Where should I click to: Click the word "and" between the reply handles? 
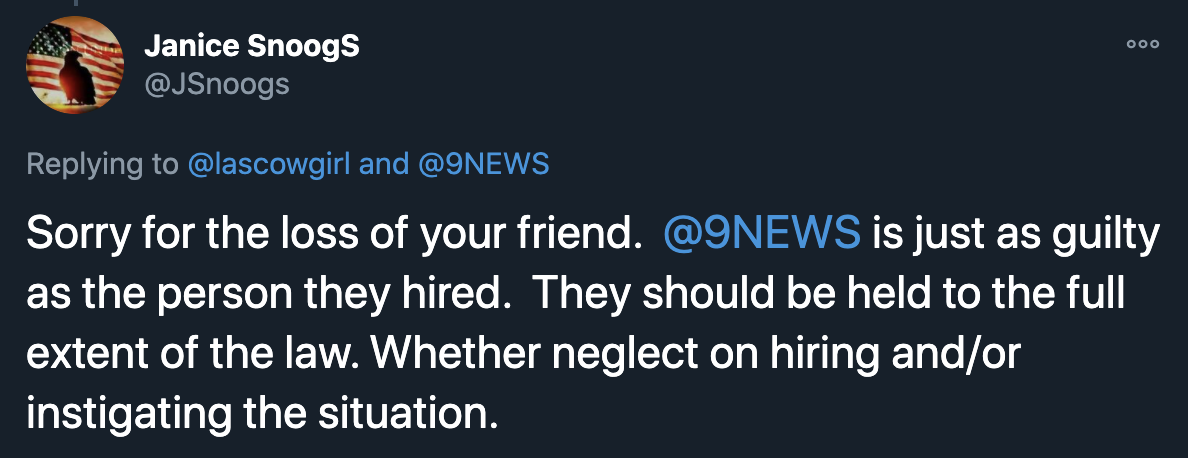[383, 165]
